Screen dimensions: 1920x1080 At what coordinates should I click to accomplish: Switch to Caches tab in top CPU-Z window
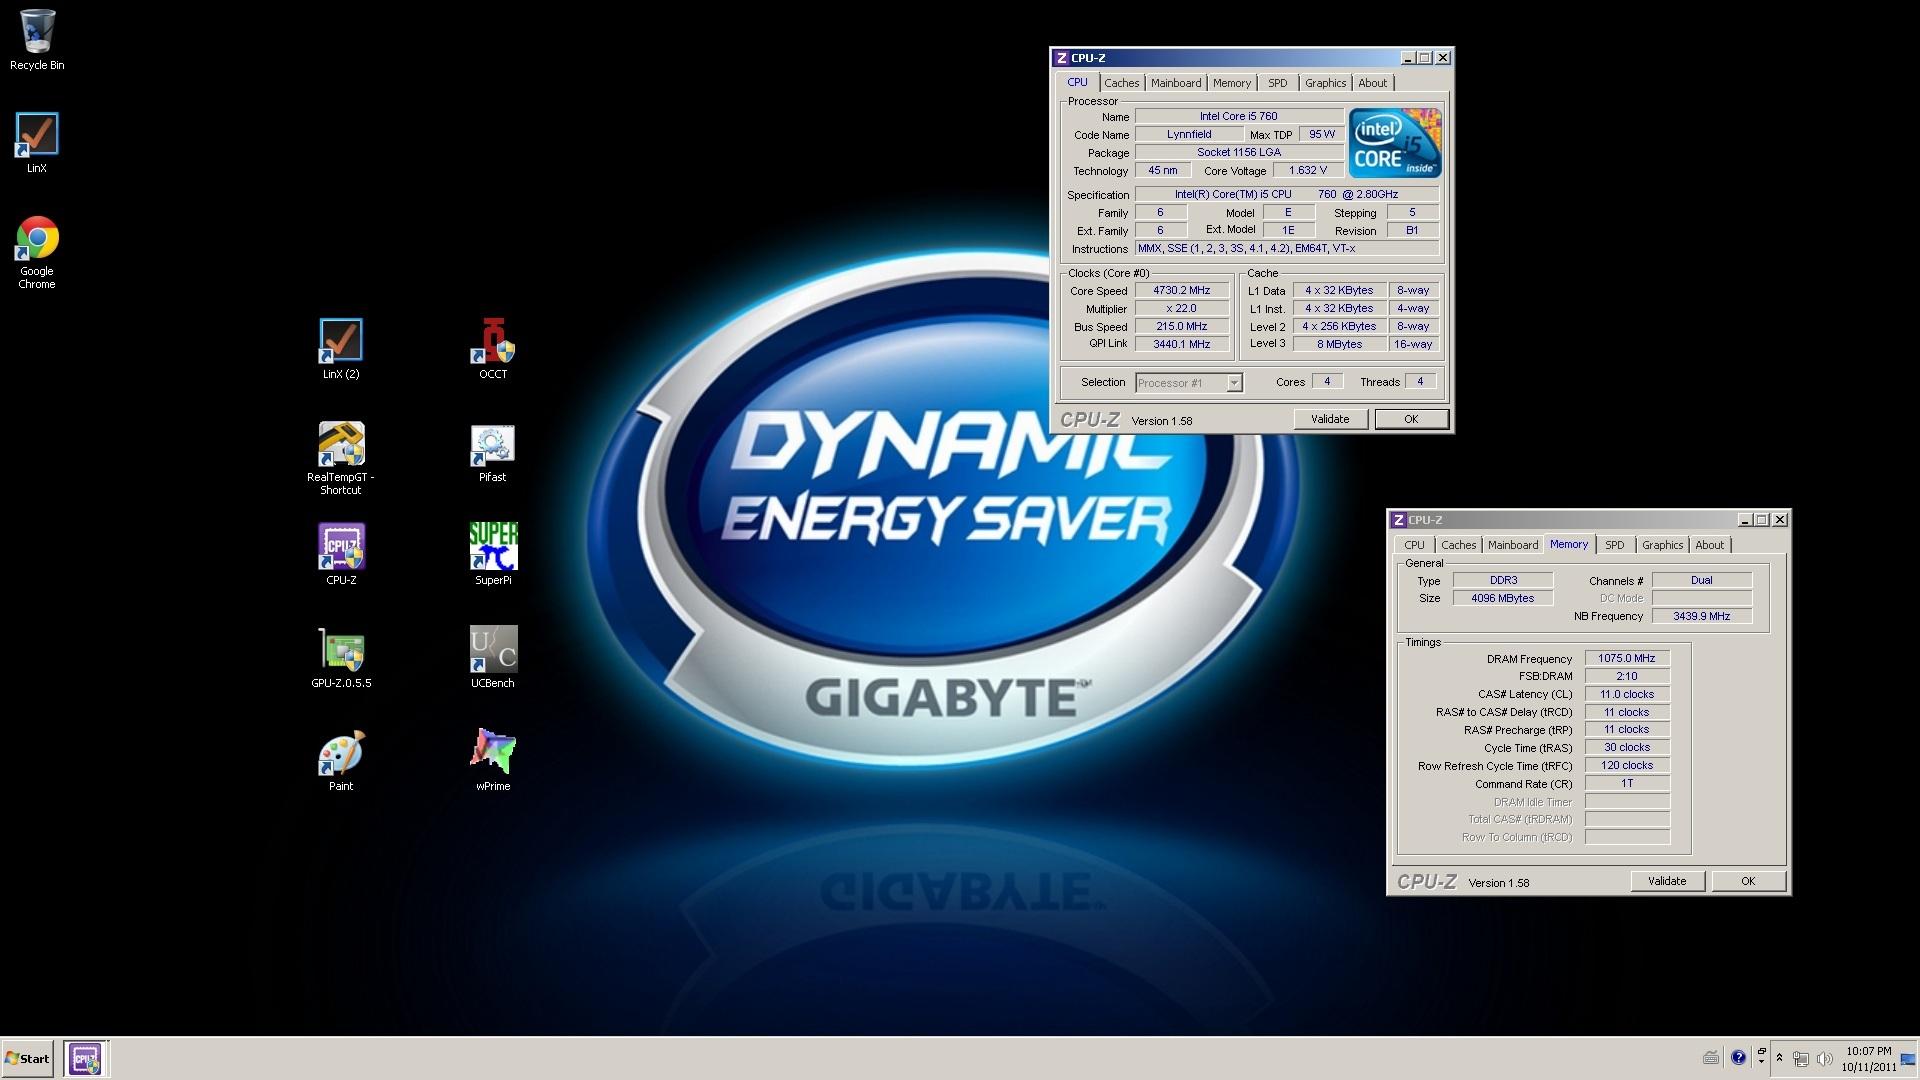[1121, 83]
